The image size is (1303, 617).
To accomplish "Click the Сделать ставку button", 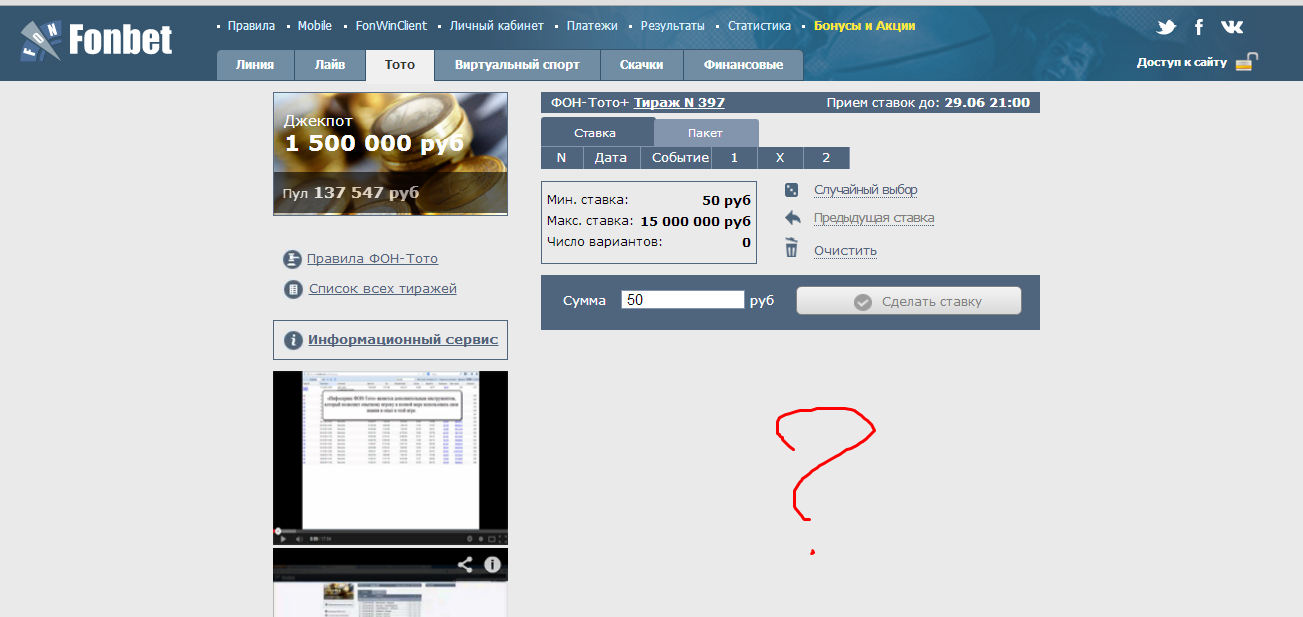I will coord(909,301).
